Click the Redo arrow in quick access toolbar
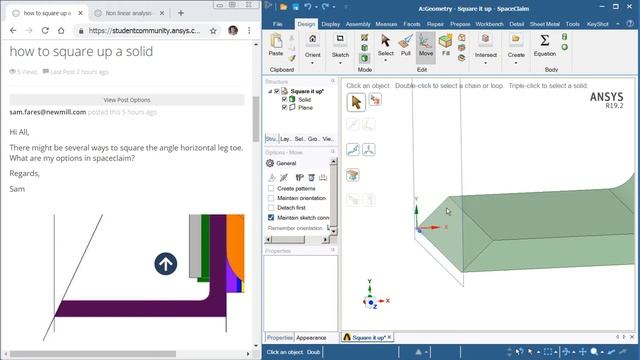This screenshot has width=640, height=360. pos(325,7)
